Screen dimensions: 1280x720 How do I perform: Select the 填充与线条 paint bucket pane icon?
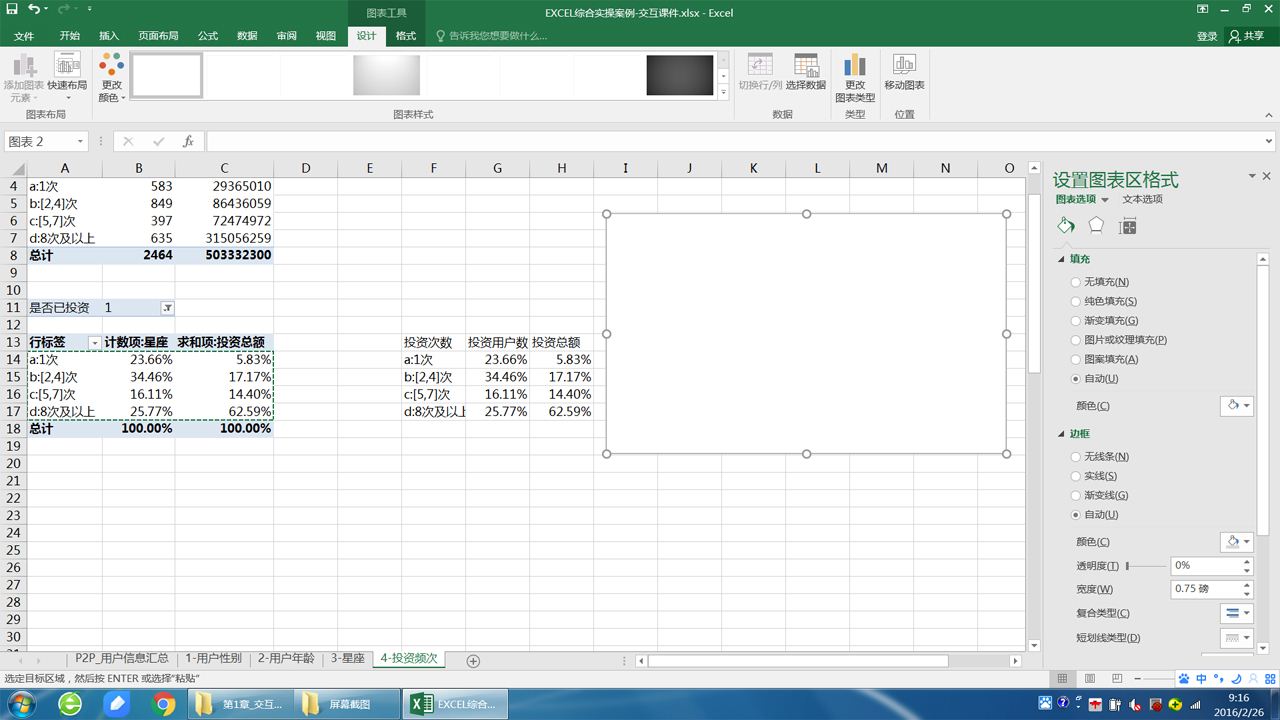tap(1066, 226)
